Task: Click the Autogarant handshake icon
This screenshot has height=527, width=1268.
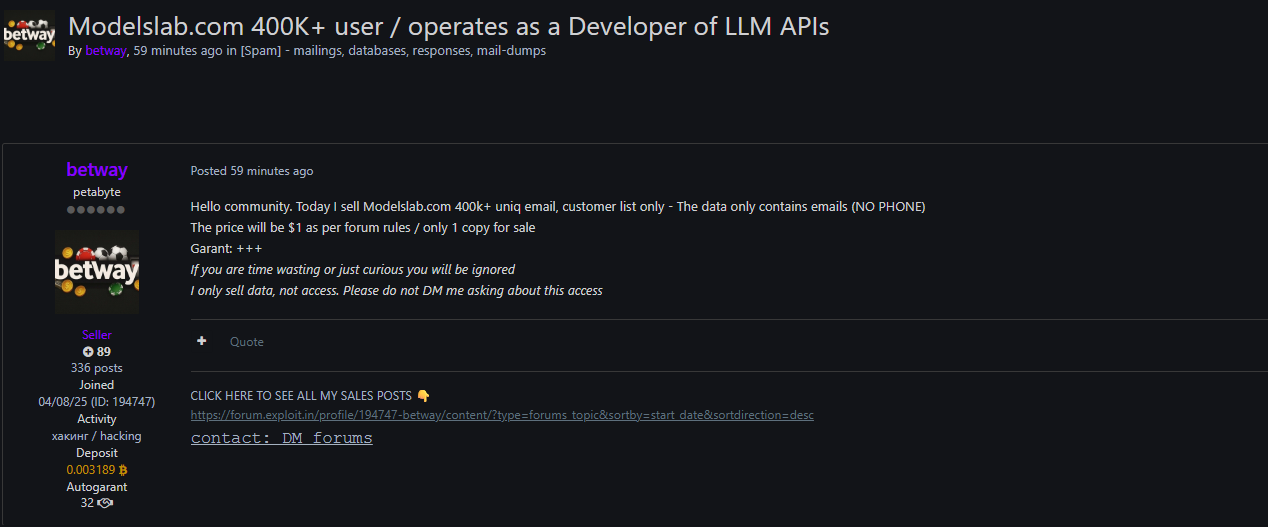Action: 105,503
